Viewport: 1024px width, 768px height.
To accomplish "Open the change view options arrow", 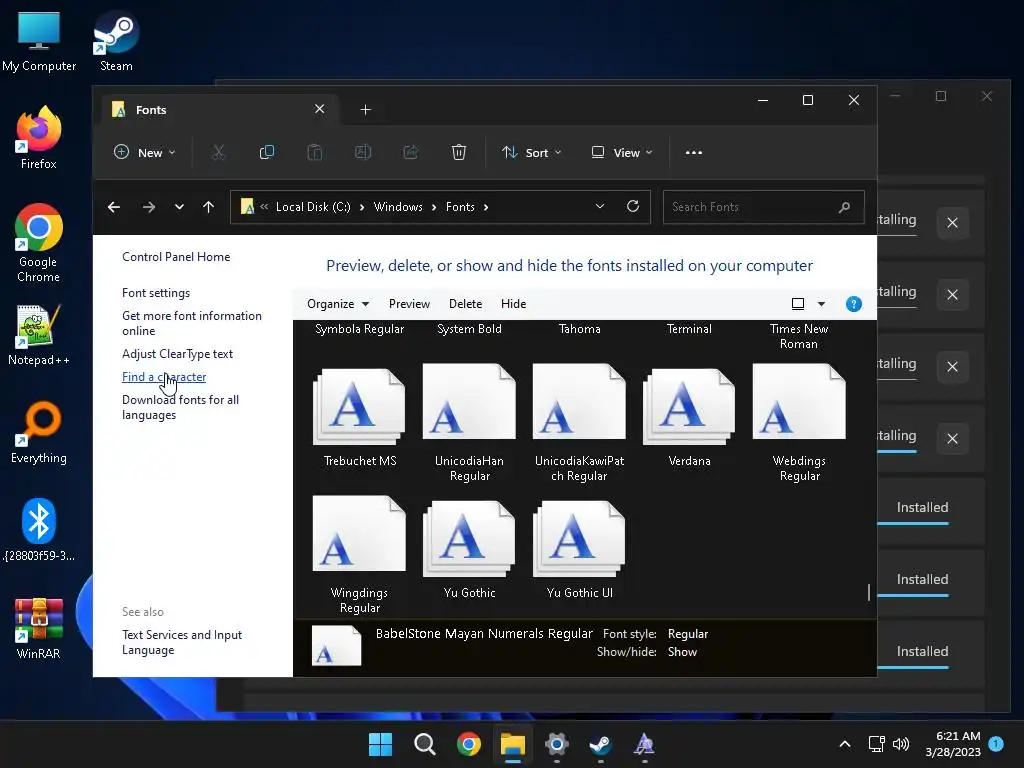I will point(822,304).
